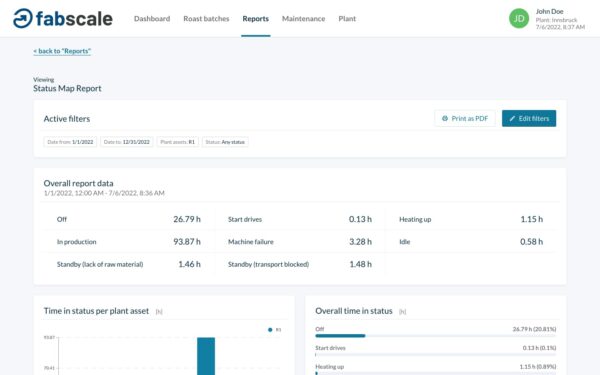Click the fabscale logo
This screenshot has width=600, height=375.
[63, 18]
